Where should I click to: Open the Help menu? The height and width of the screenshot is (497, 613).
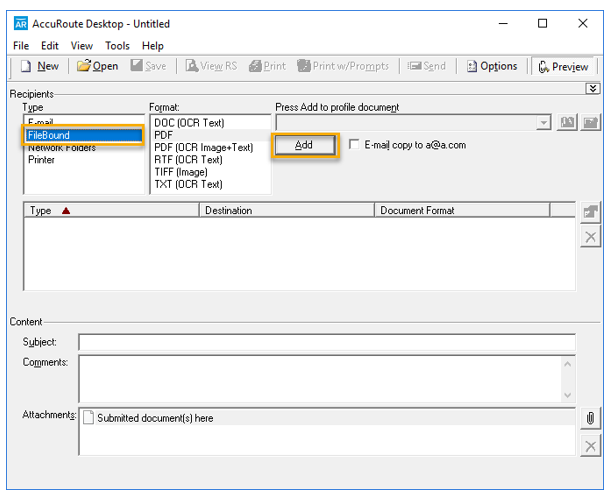coord(152,46)
